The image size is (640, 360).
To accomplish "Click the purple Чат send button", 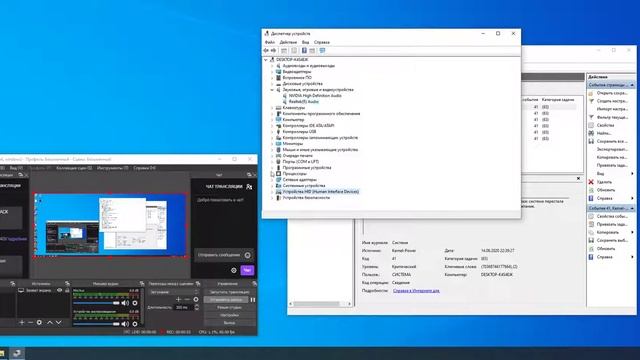I will (x=247, y=270).
